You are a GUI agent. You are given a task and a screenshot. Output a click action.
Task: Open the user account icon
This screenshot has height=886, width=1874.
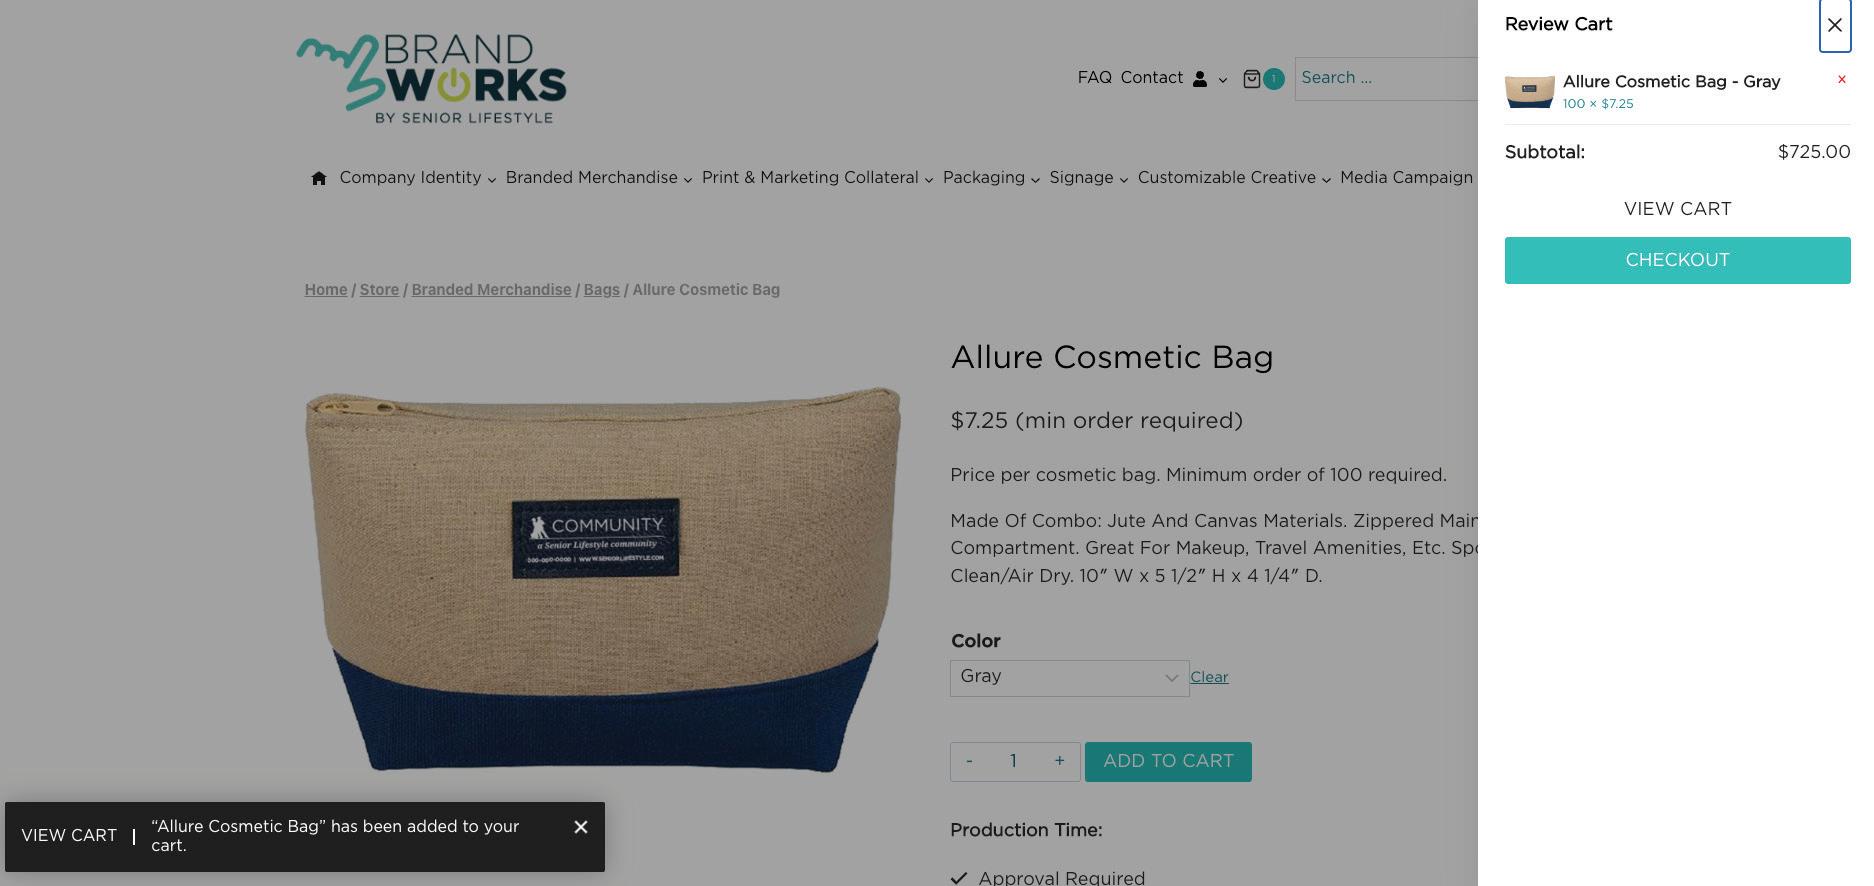(x=1200, y=79)
